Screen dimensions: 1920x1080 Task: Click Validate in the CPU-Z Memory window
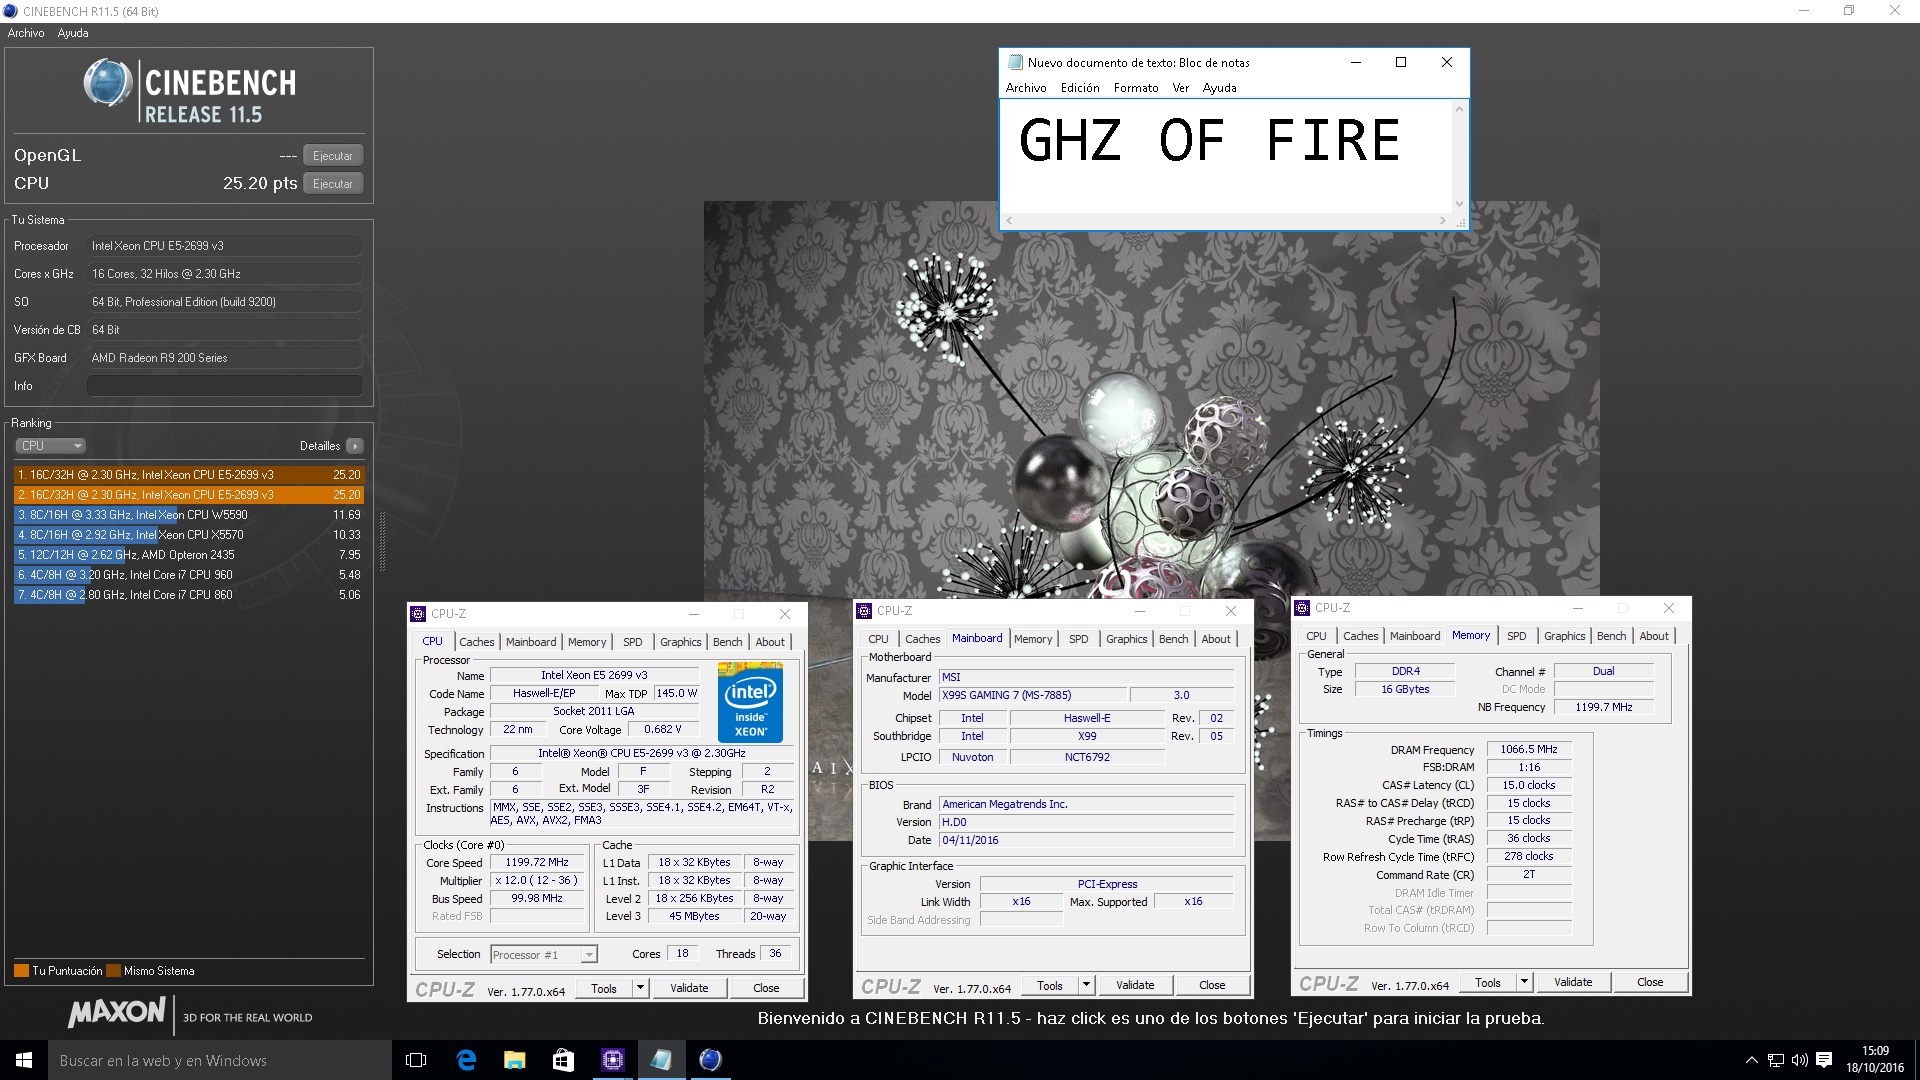coord(1573,982)
